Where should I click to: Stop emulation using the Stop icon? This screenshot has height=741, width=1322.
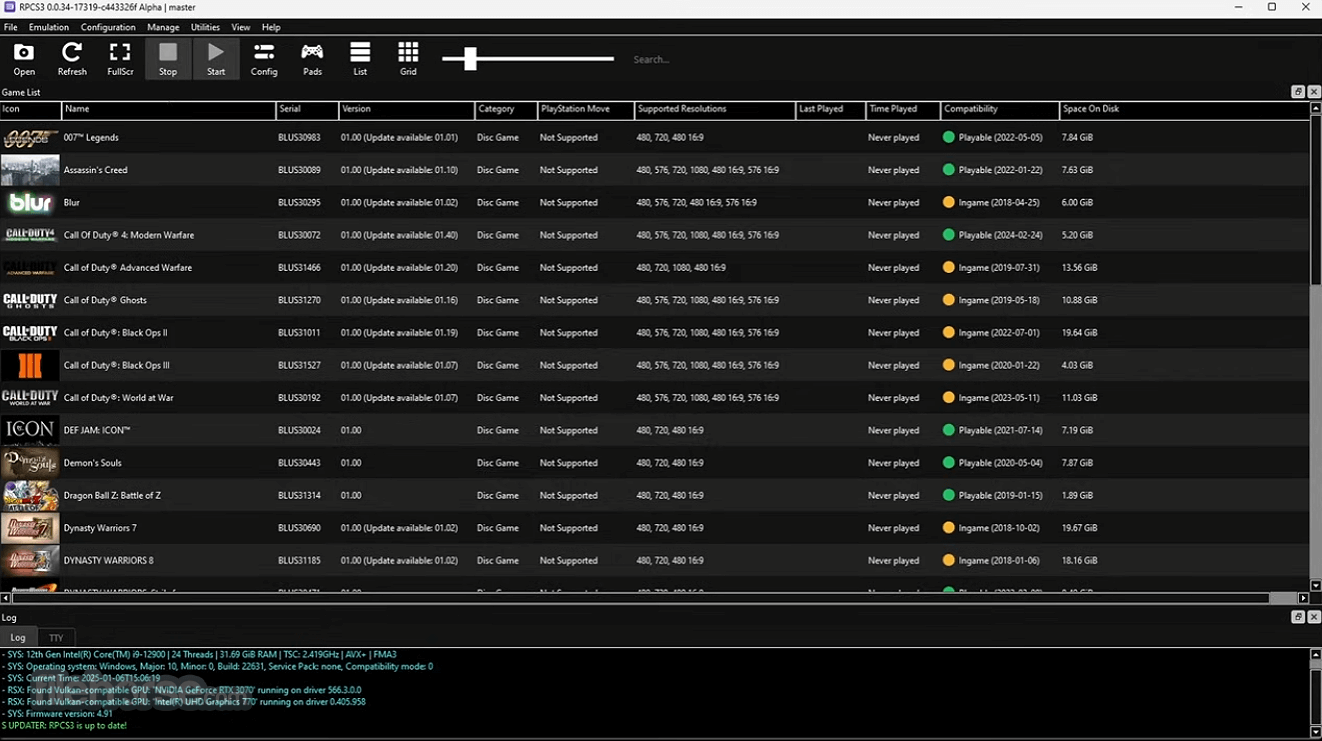point(168,59)
